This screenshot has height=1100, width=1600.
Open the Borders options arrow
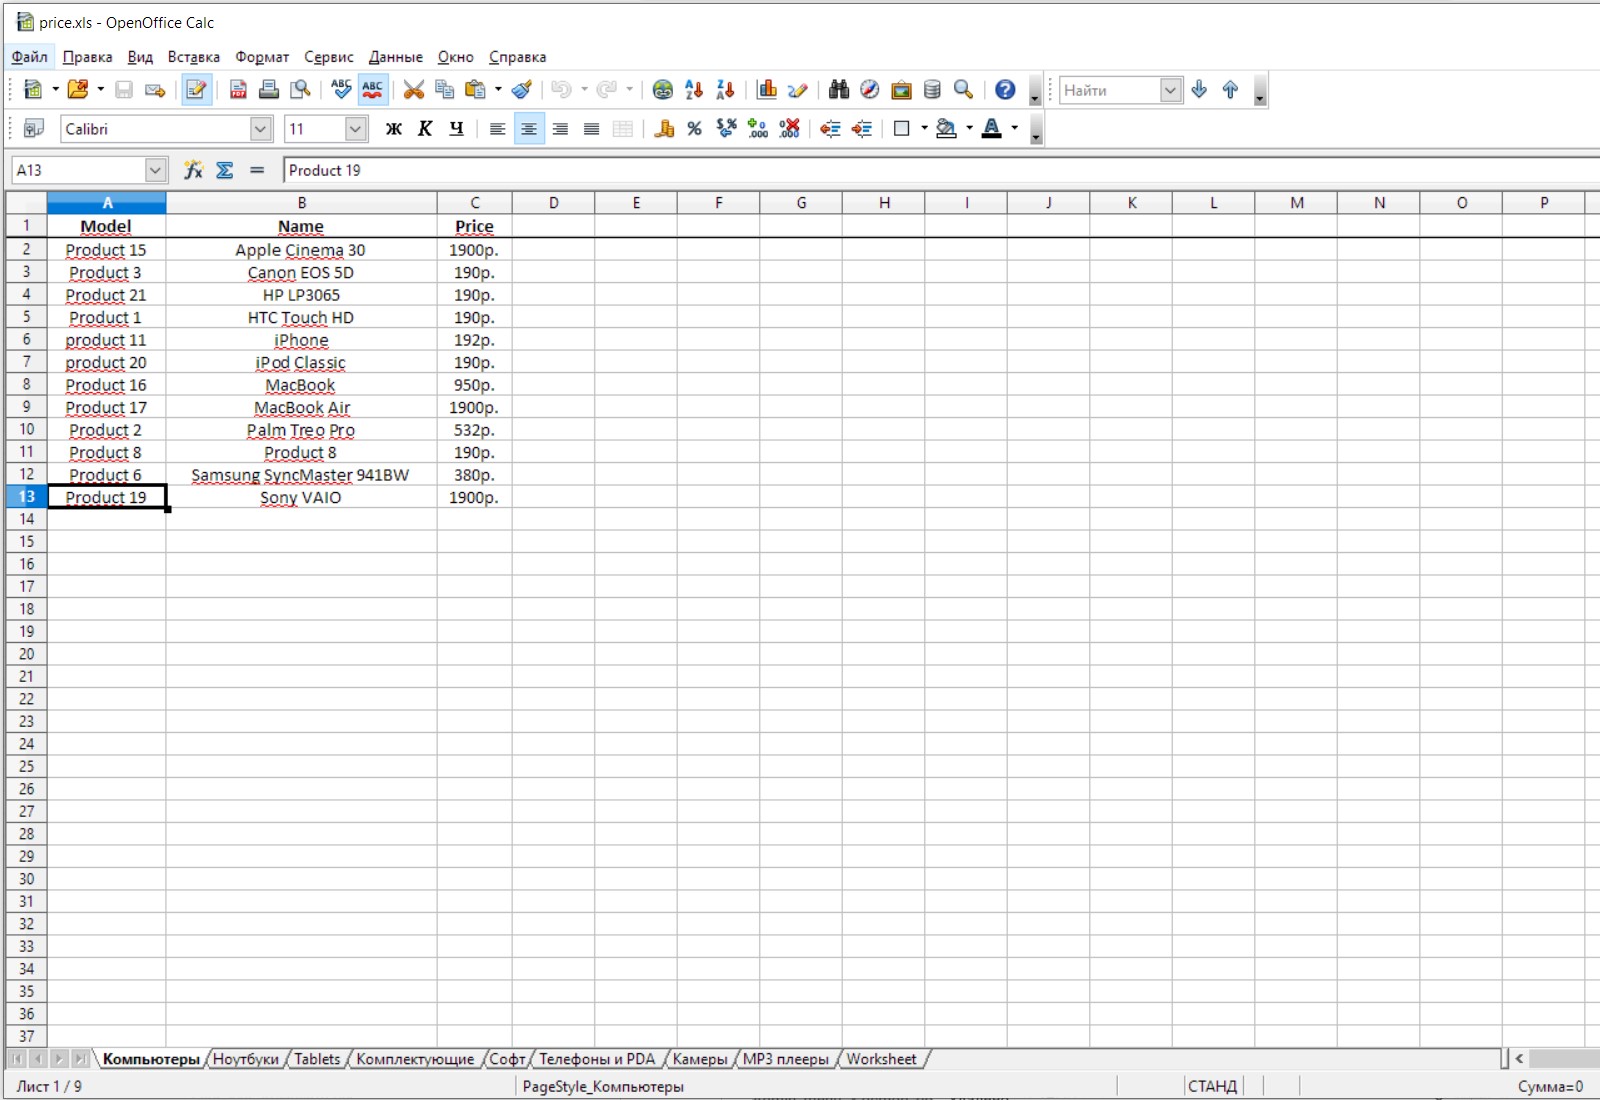point(924,129)
